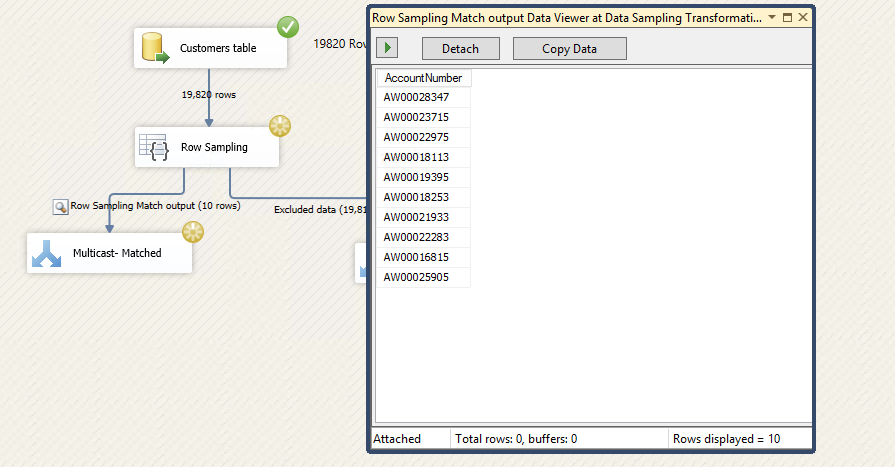Select cell AW00022975
This screenshot has width=895, height=467.
[424, 137]
